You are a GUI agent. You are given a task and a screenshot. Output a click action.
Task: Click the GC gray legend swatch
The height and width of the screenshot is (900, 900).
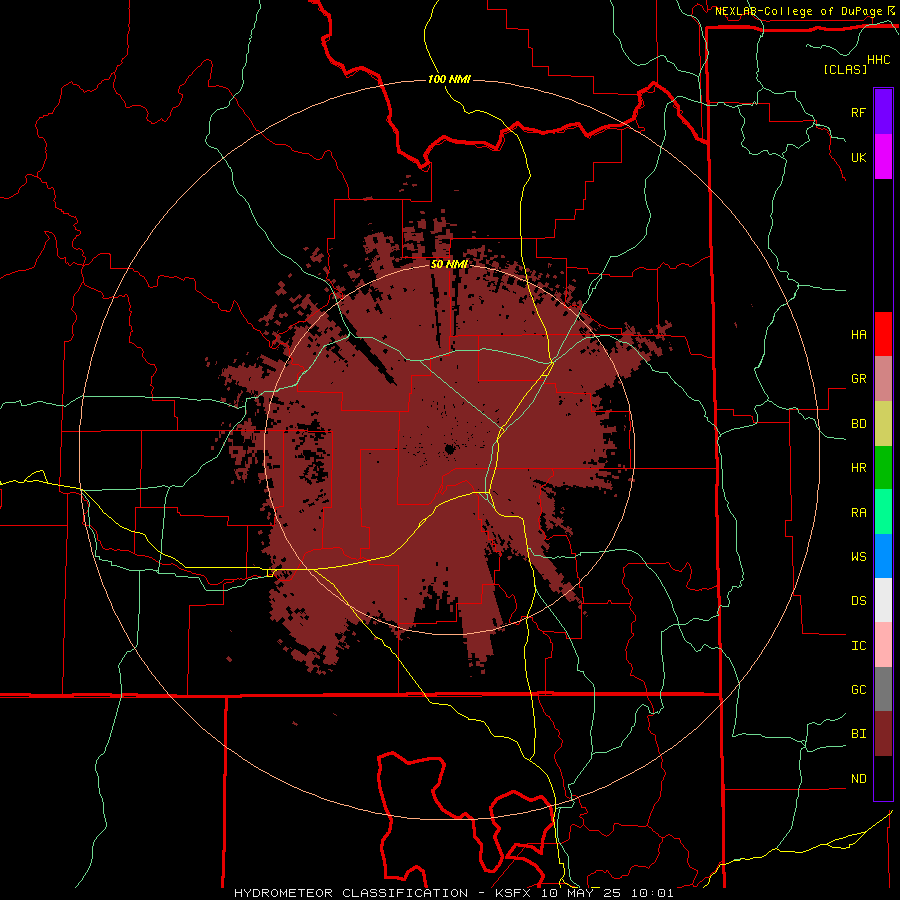click(883, 689)
